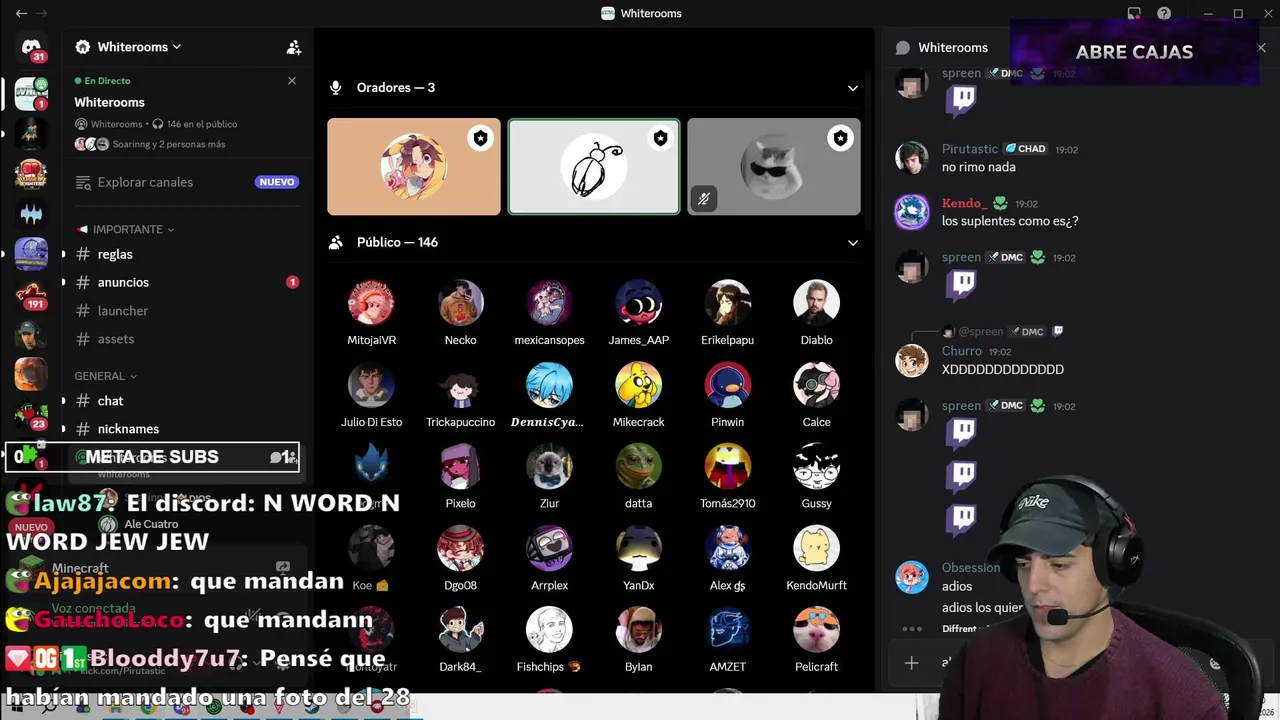1280x720 pixels.
Task: Open the red boxing-gloves server icon
Action: (31, 174)
